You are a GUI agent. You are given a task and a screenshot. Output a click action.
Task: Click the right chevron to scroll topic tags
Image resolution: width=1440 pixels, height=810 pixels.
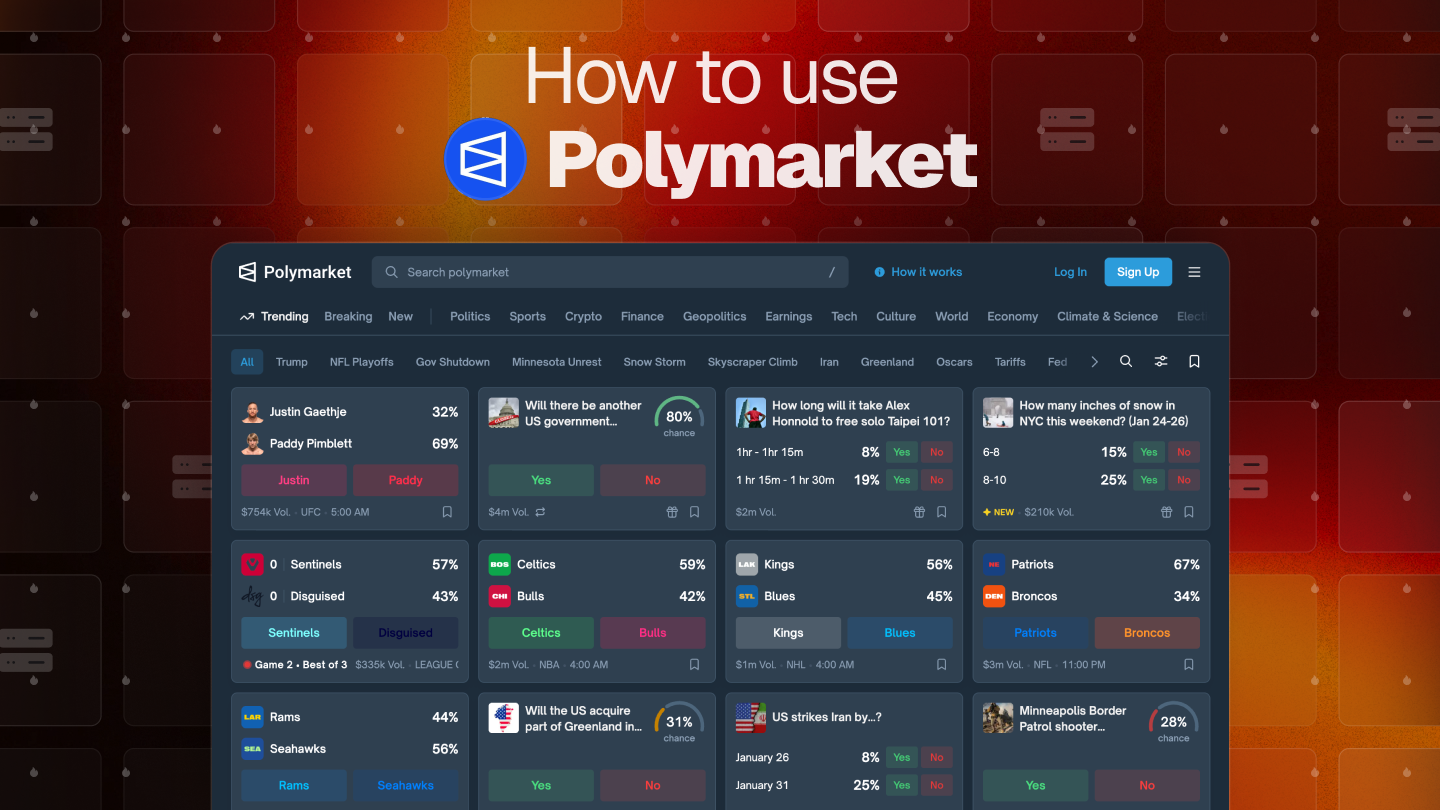point(1094,361)
